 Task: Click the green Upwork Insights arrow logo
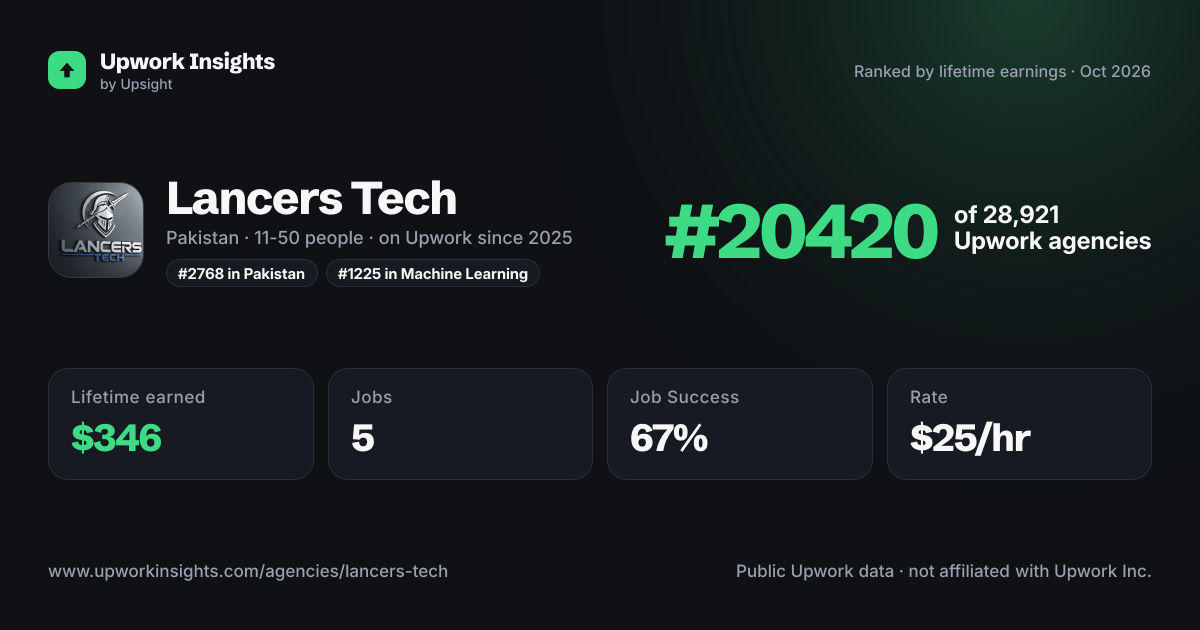67,70
